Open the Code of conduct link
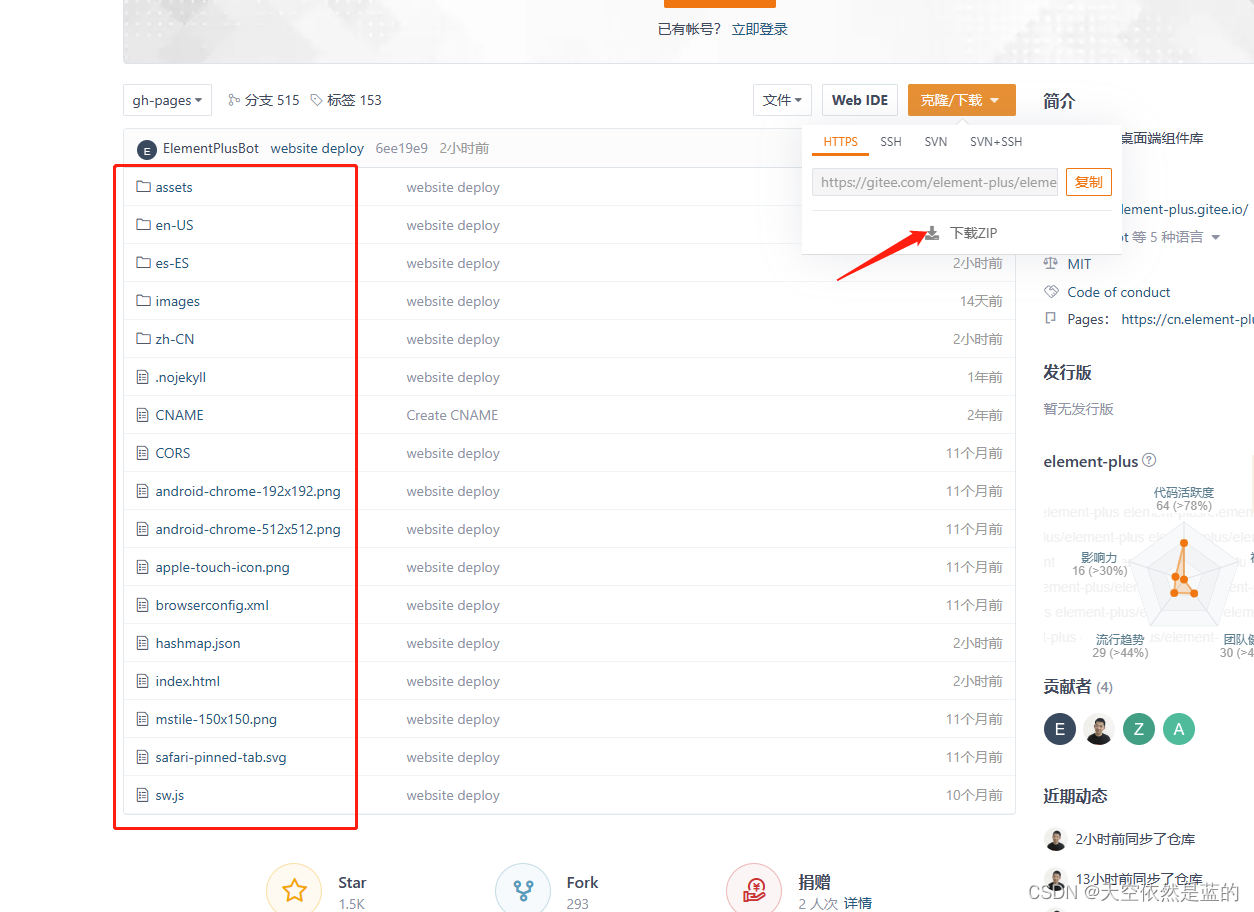Screen dimensions: 1254x912 pyautogui.click(x=1119, y=292)
